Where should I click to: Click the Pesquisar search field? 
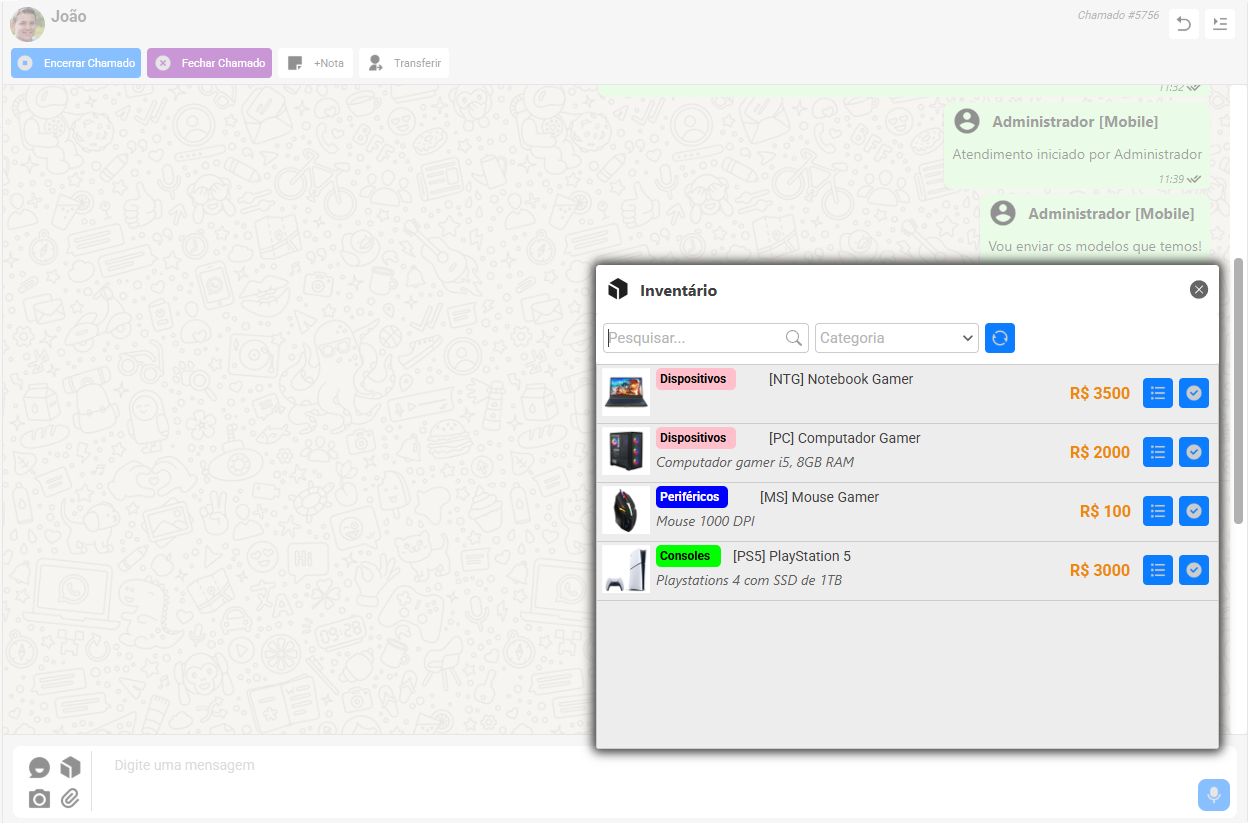[695, 338]
